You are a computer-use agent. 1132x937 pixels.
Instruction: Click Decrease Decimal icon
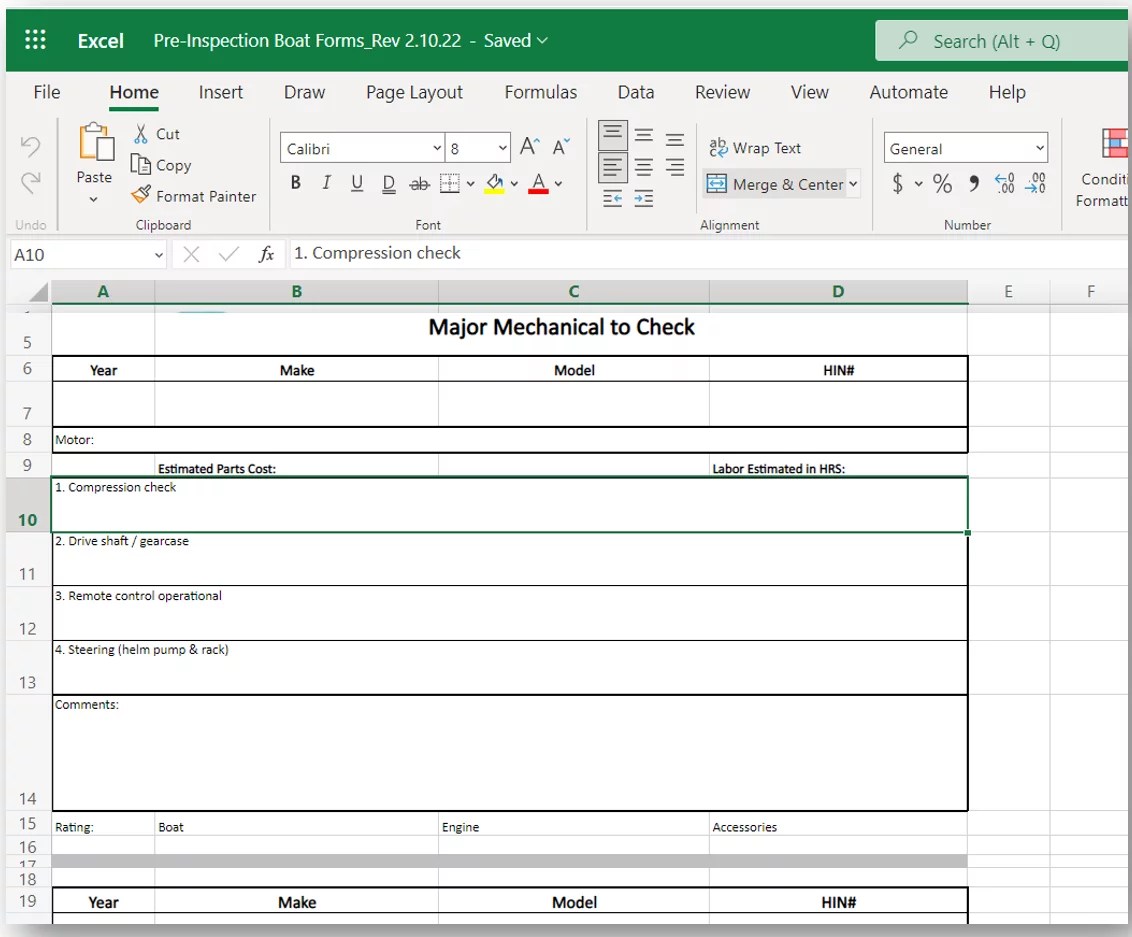pos(1035,183)
